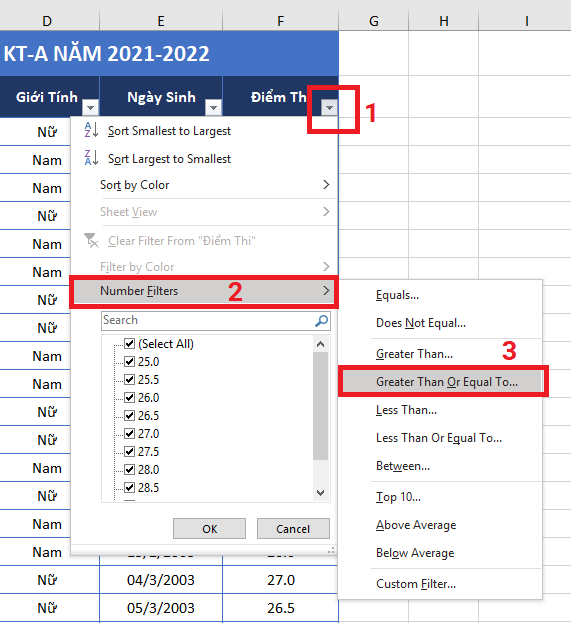
Task: Select column D header
Action: [x=47, y=21]
